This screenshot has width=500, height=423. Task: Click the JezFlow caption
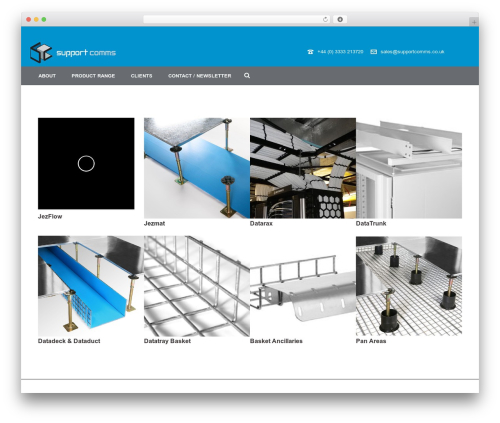pyautogui.click(x=50, y=217)
